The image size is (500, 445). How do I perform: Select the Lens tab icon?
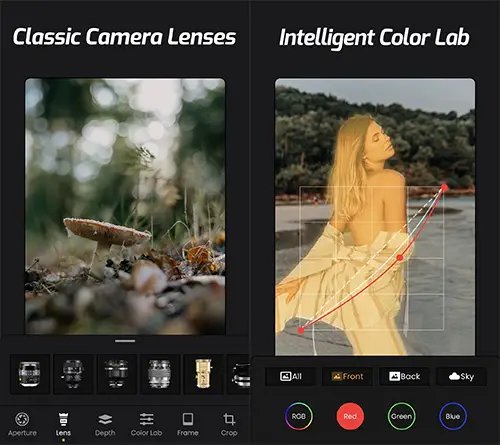coord(63,420)
